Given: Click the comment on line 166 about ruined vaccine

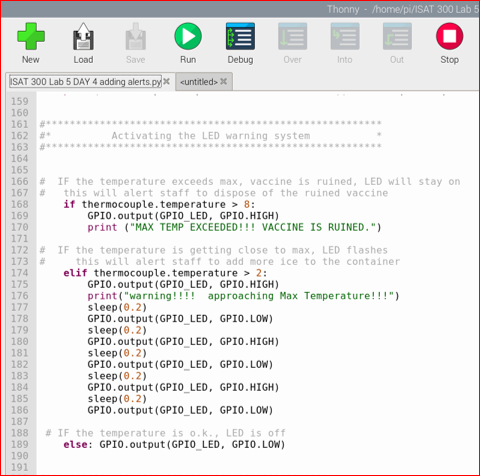Looking at the screenshot, I should [x=250, y=181].
